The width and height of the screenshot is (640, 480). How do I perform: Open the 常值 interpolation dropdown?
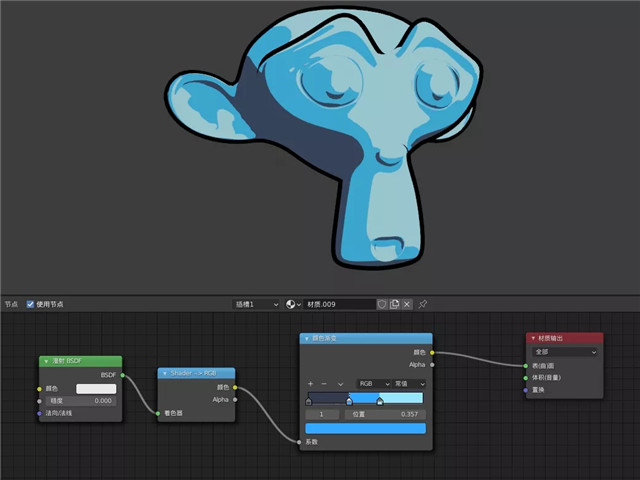coord(409,384)
